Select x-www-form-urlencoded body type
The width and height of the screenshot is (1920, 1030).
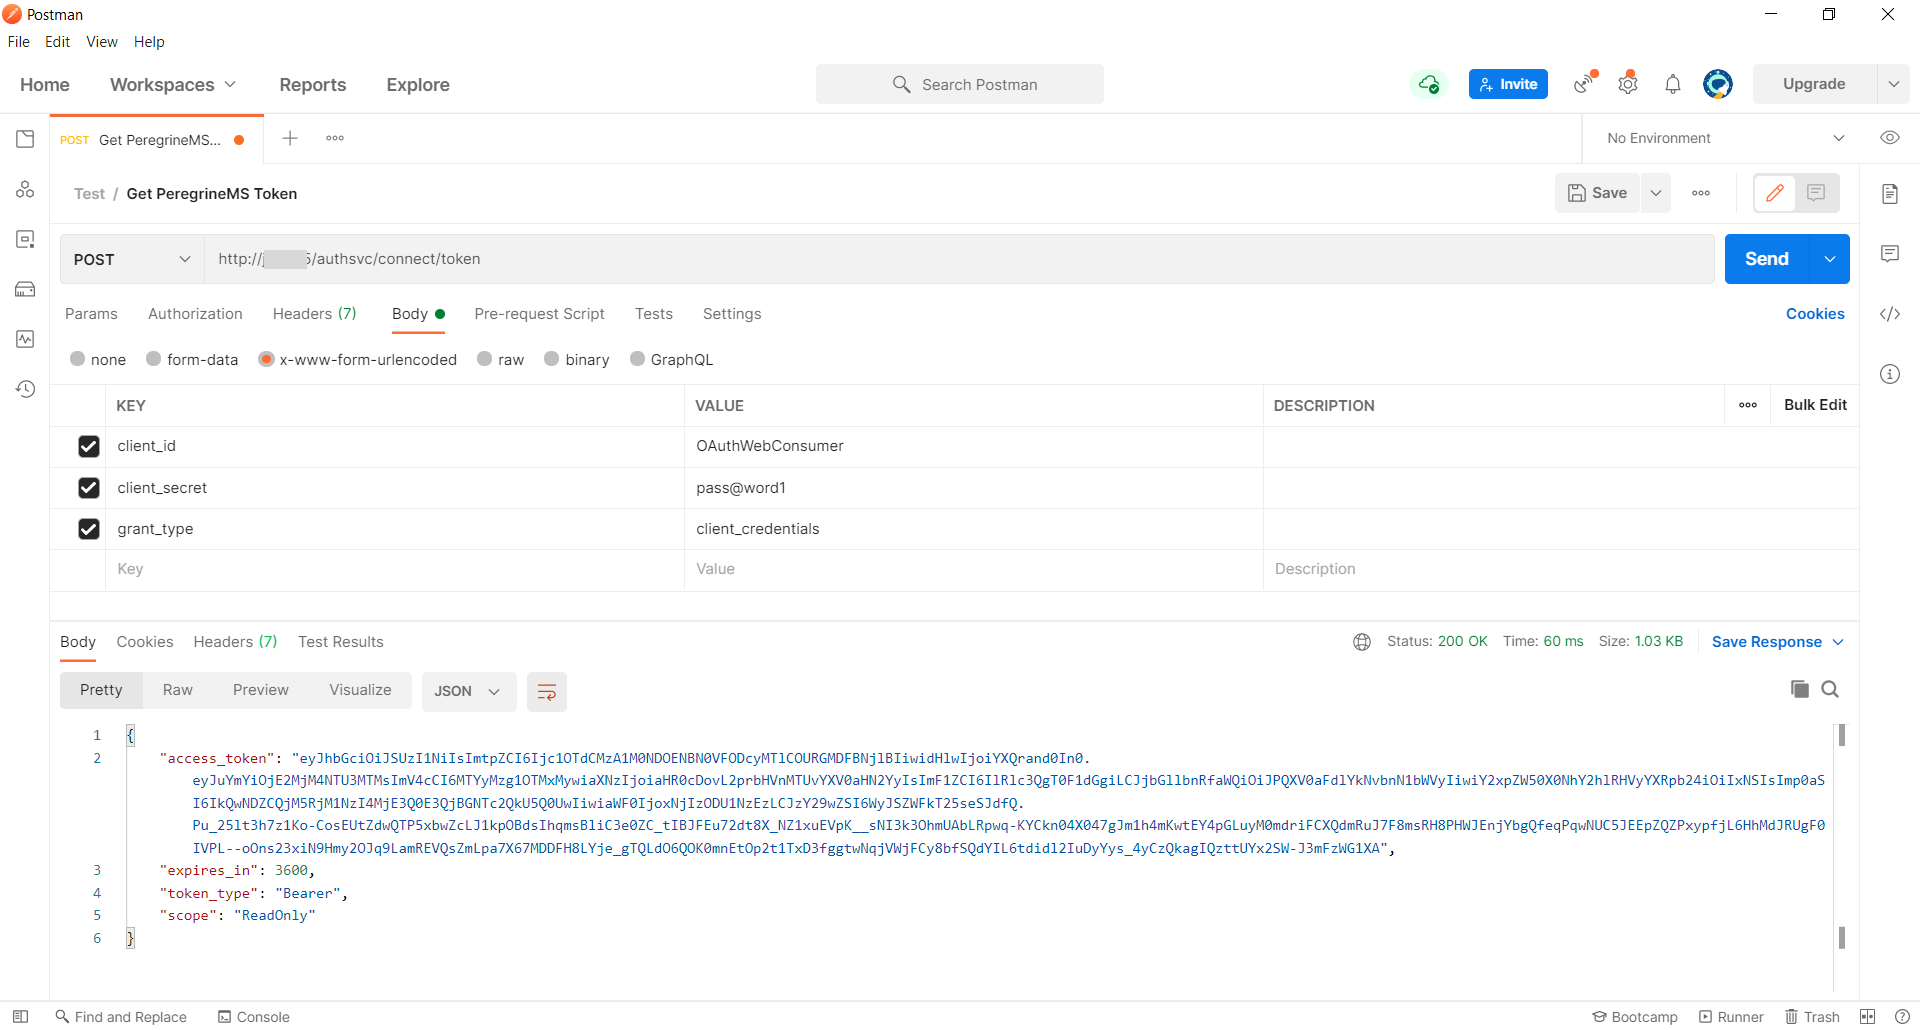266,359
